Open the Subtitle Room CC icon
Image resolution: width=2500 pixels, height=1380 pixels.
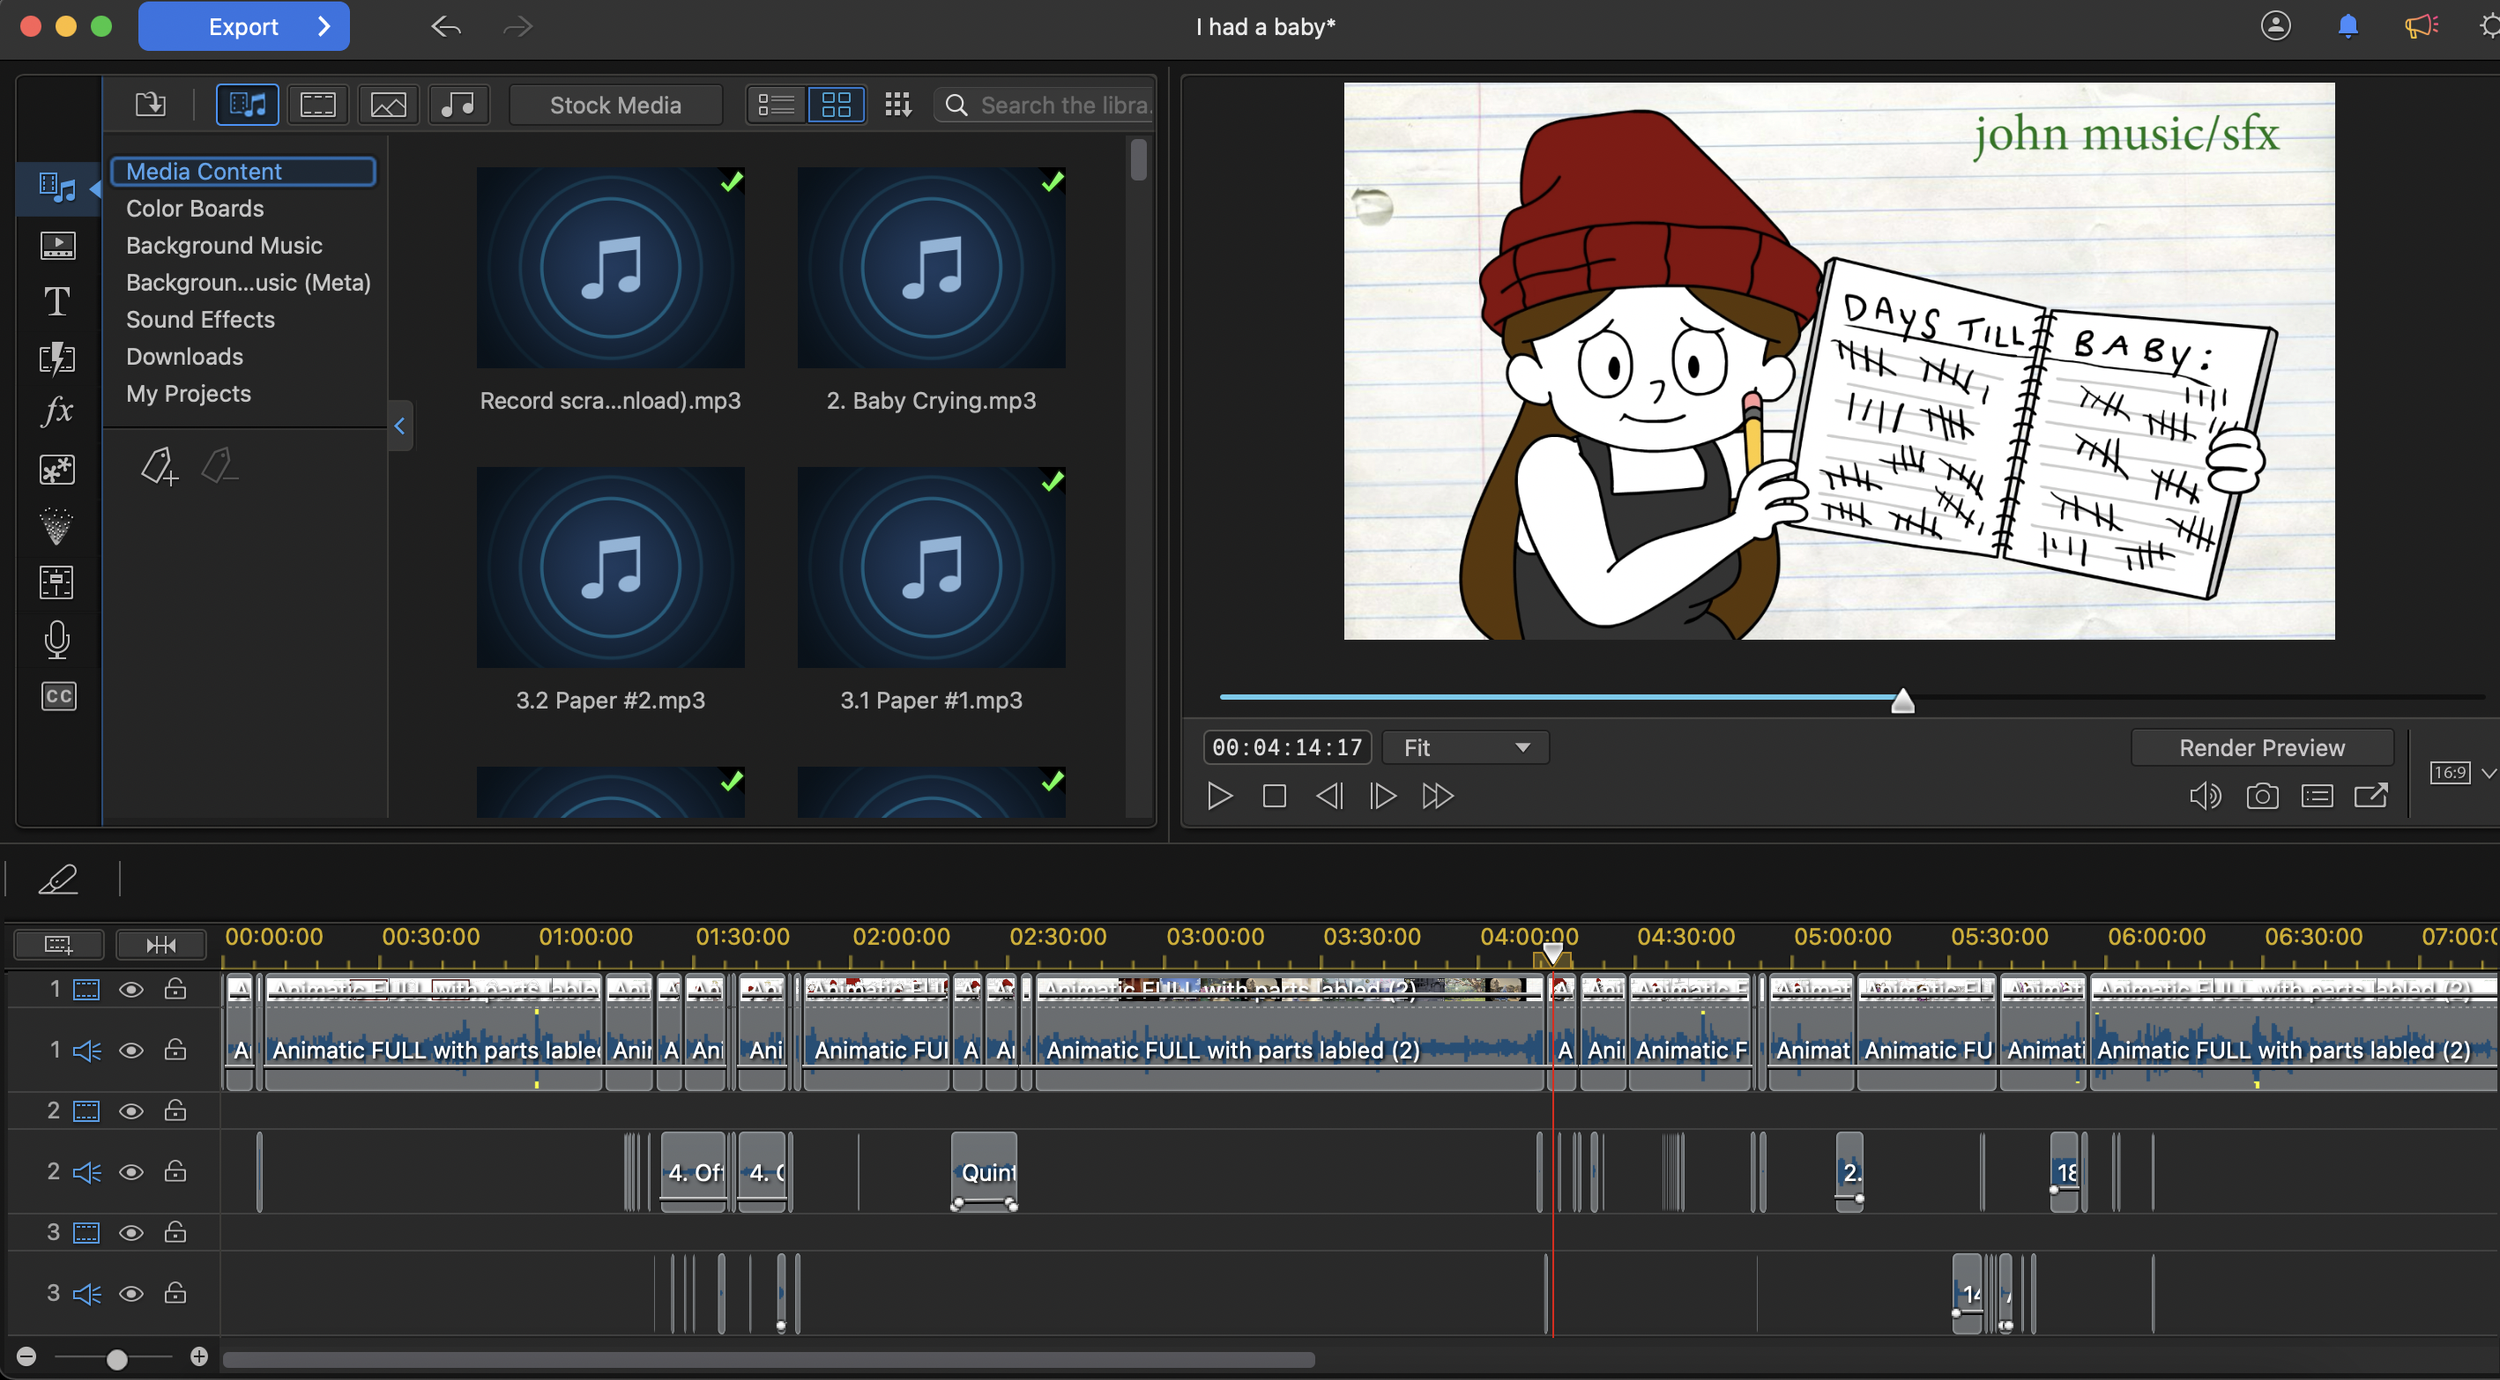click(x=58, y=696)
